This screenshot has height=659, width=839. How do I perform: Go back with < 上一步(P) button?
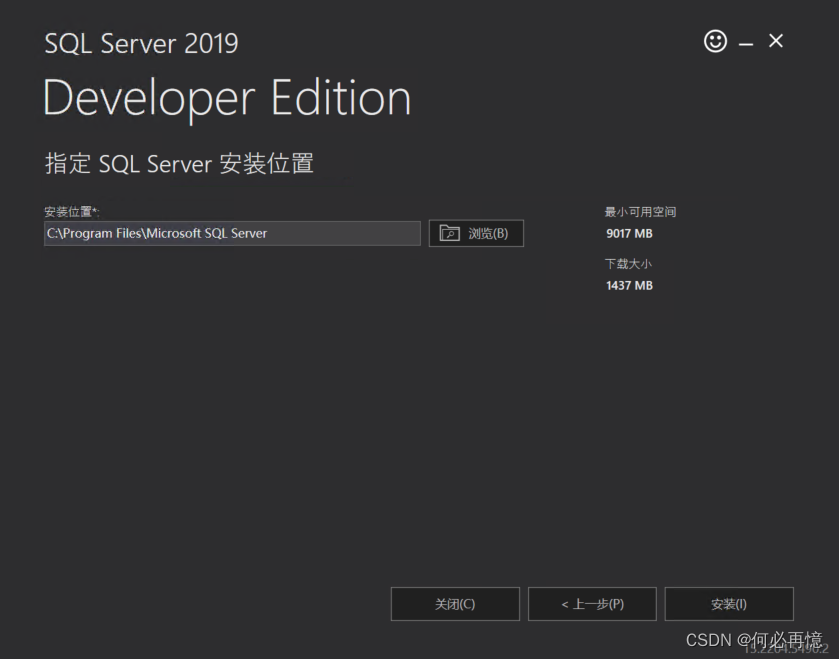tap(592, 604)
